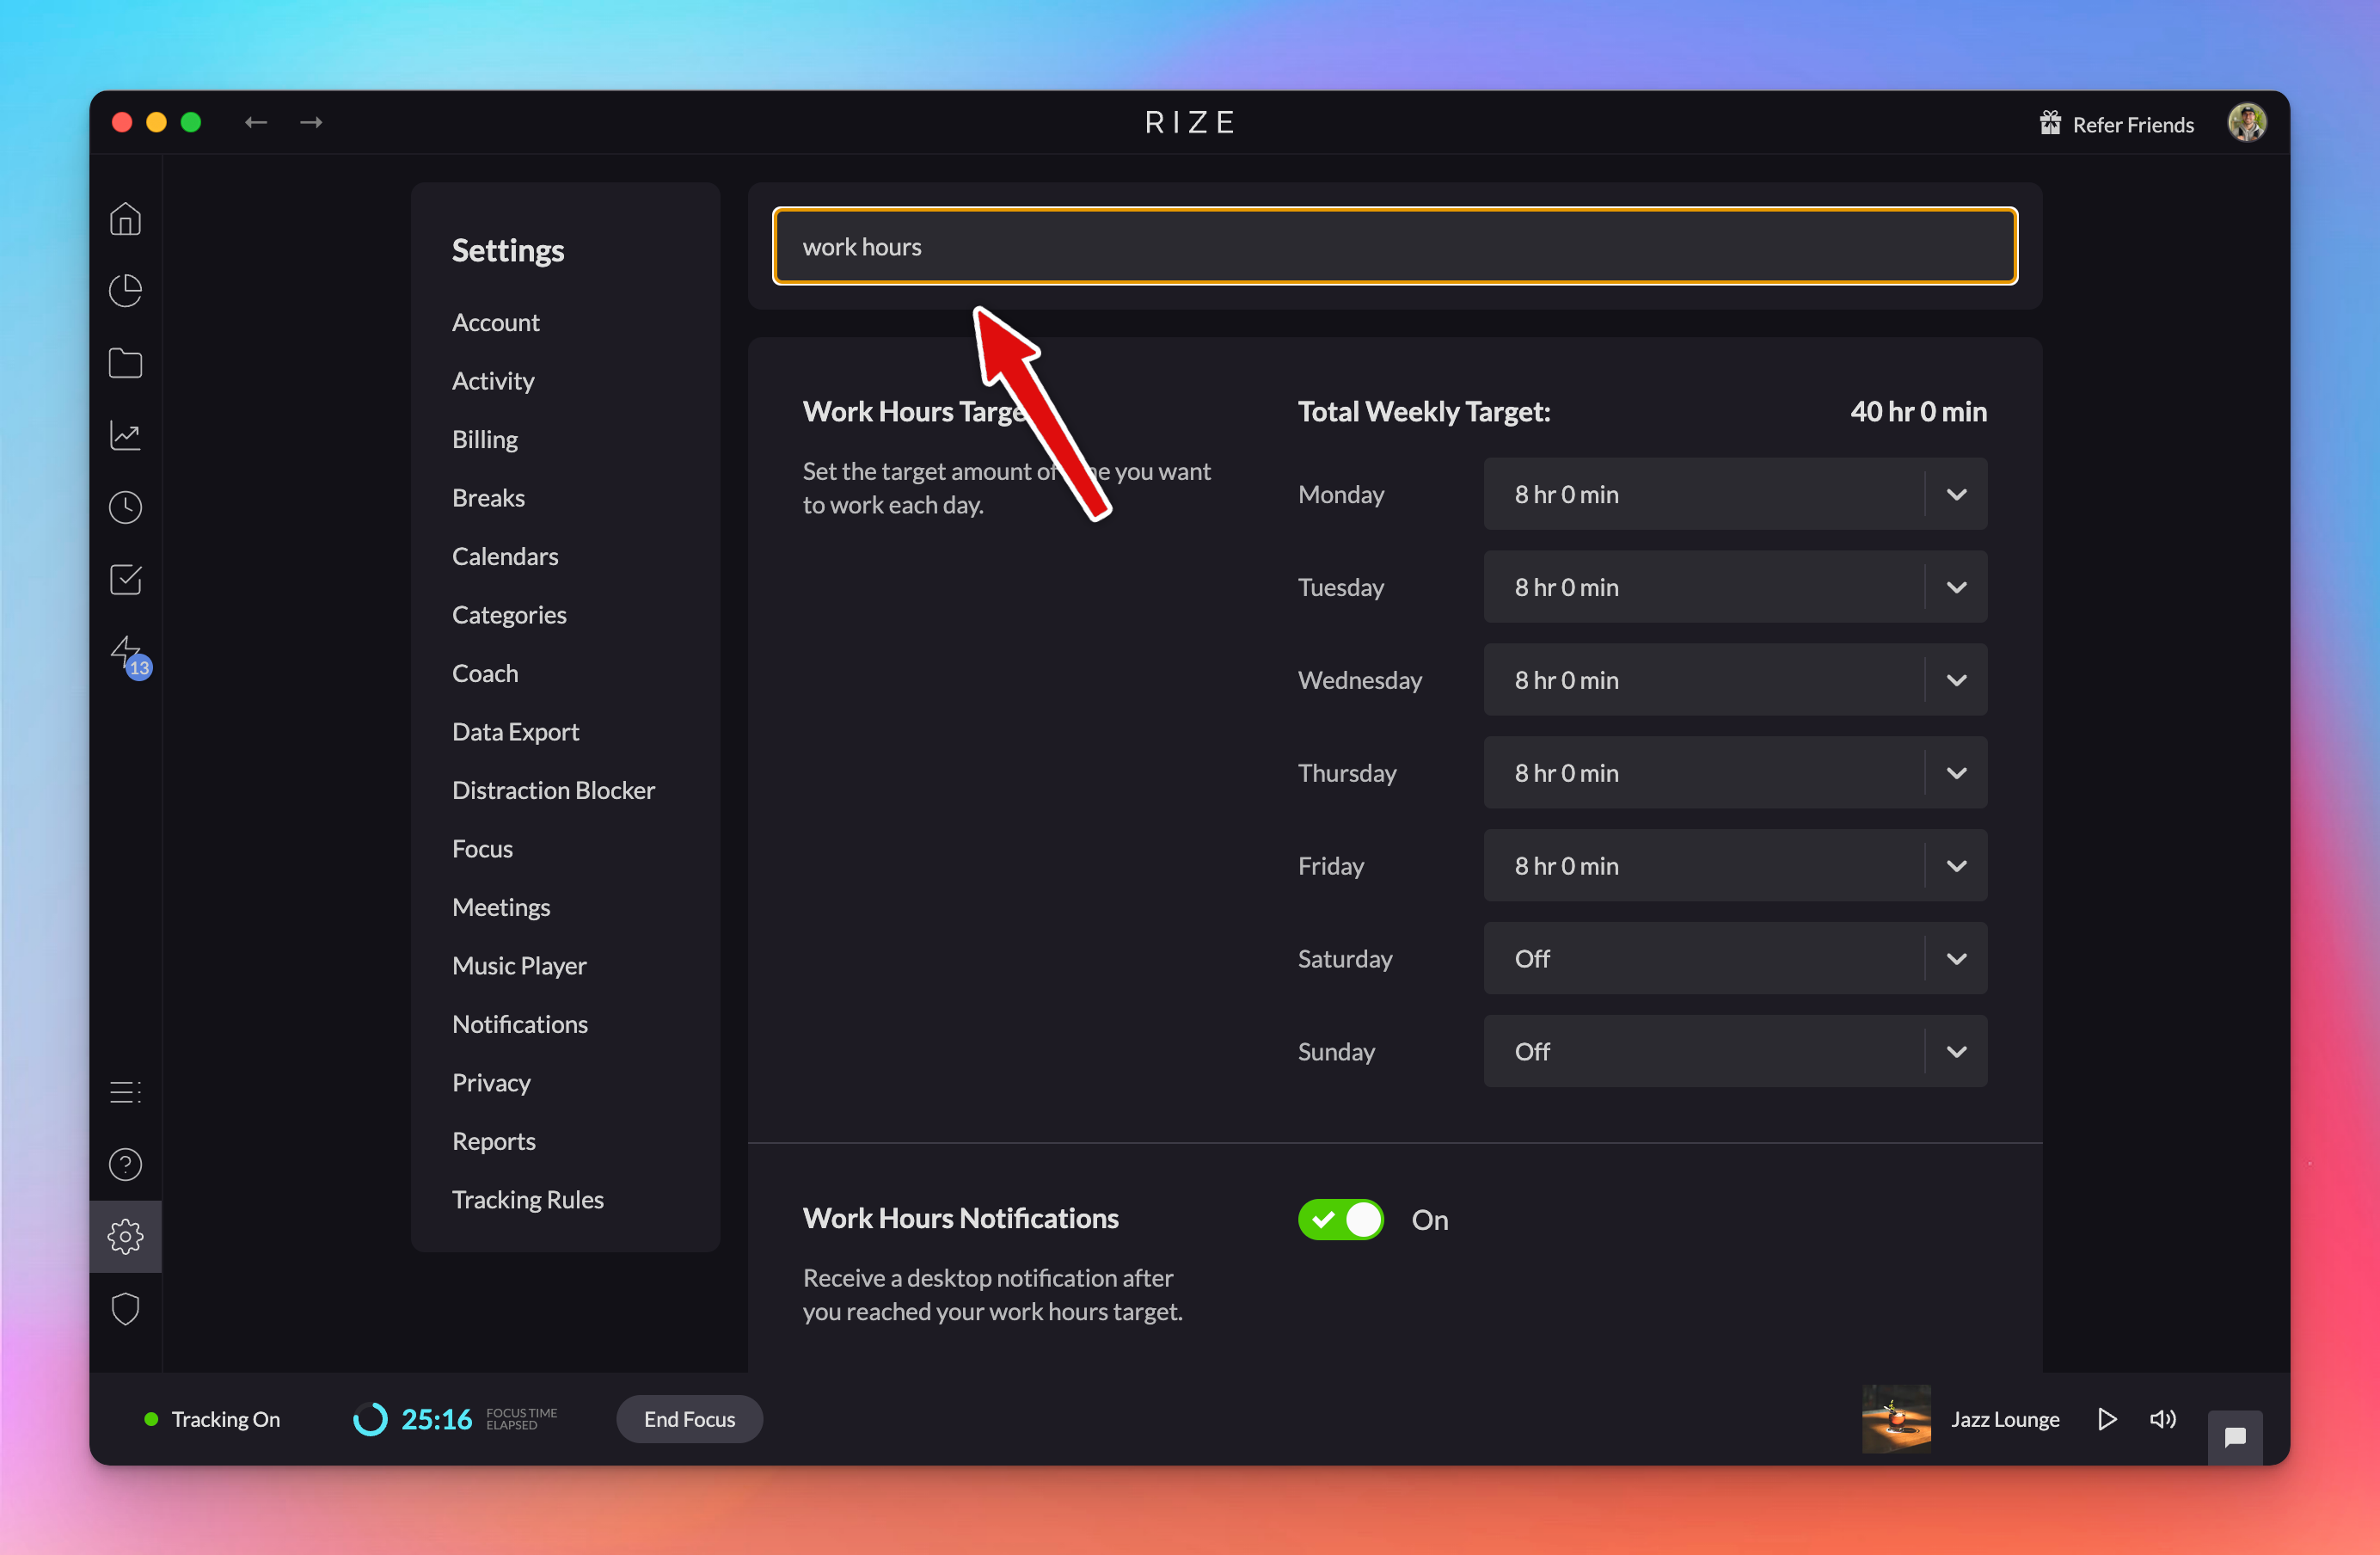Image resolution: width=2380 pixels, height=1555 pixels.
Task: Open Privacy settings section
Action: click(x=491, y=1083)
